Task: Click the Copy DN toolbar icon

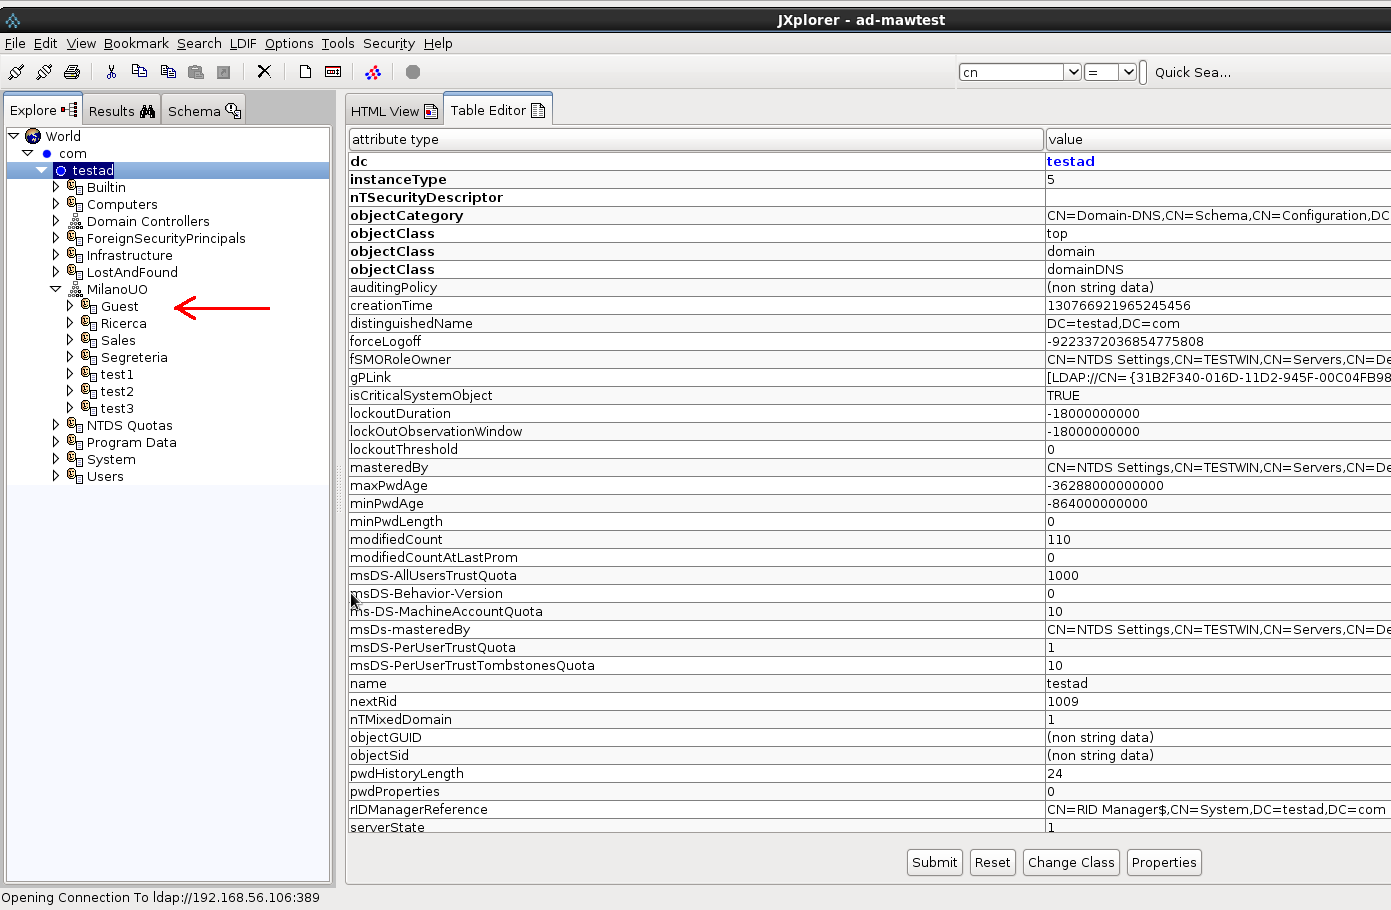Action: [x=139, y=72]
